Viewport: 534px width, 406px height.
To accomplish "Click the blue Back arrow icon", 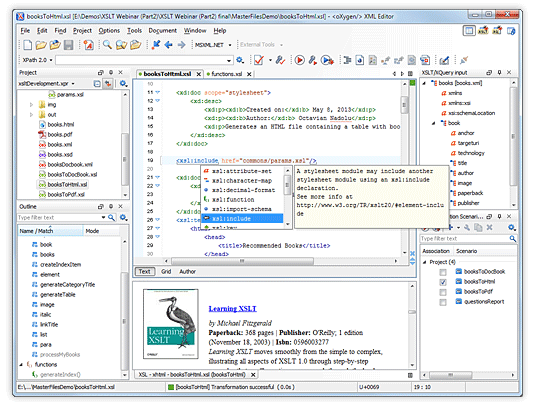I will pos(169,45).
